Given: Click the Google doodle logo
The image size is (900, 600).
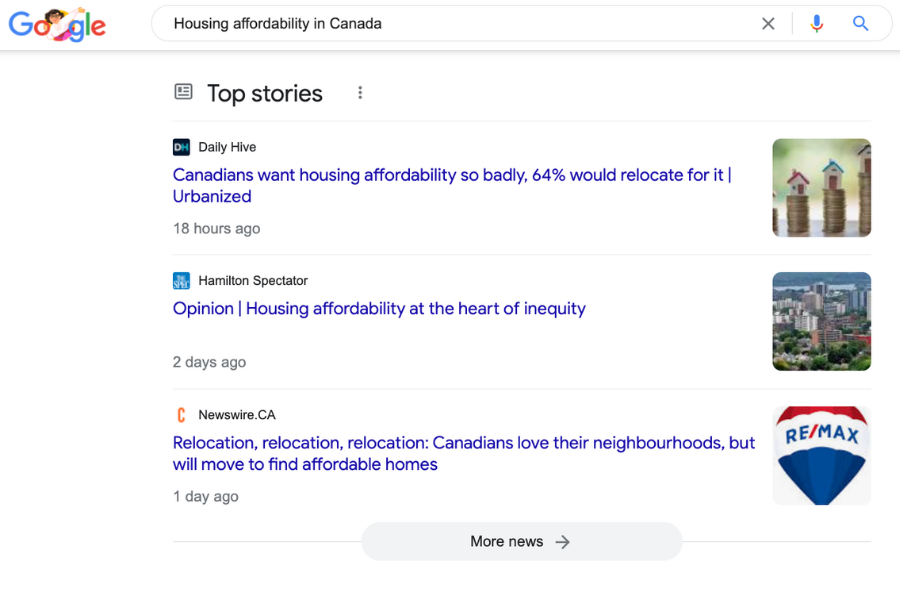Looking at the screenshot, I should (57, 24).
